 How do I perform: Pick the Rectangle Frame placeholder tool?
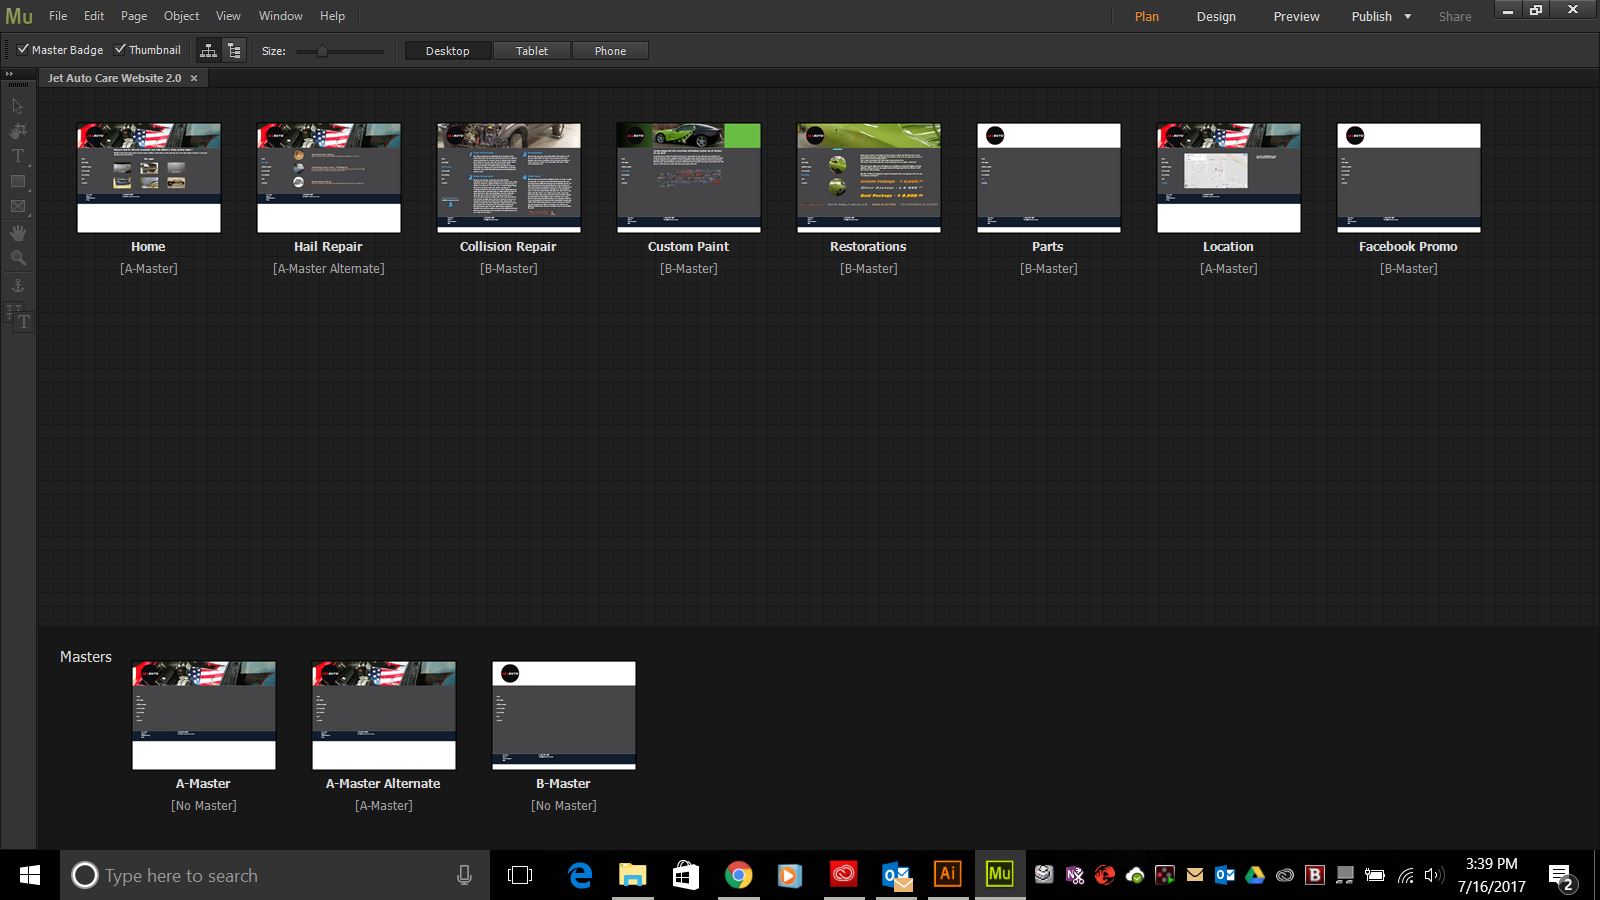(x=18, y=206)
